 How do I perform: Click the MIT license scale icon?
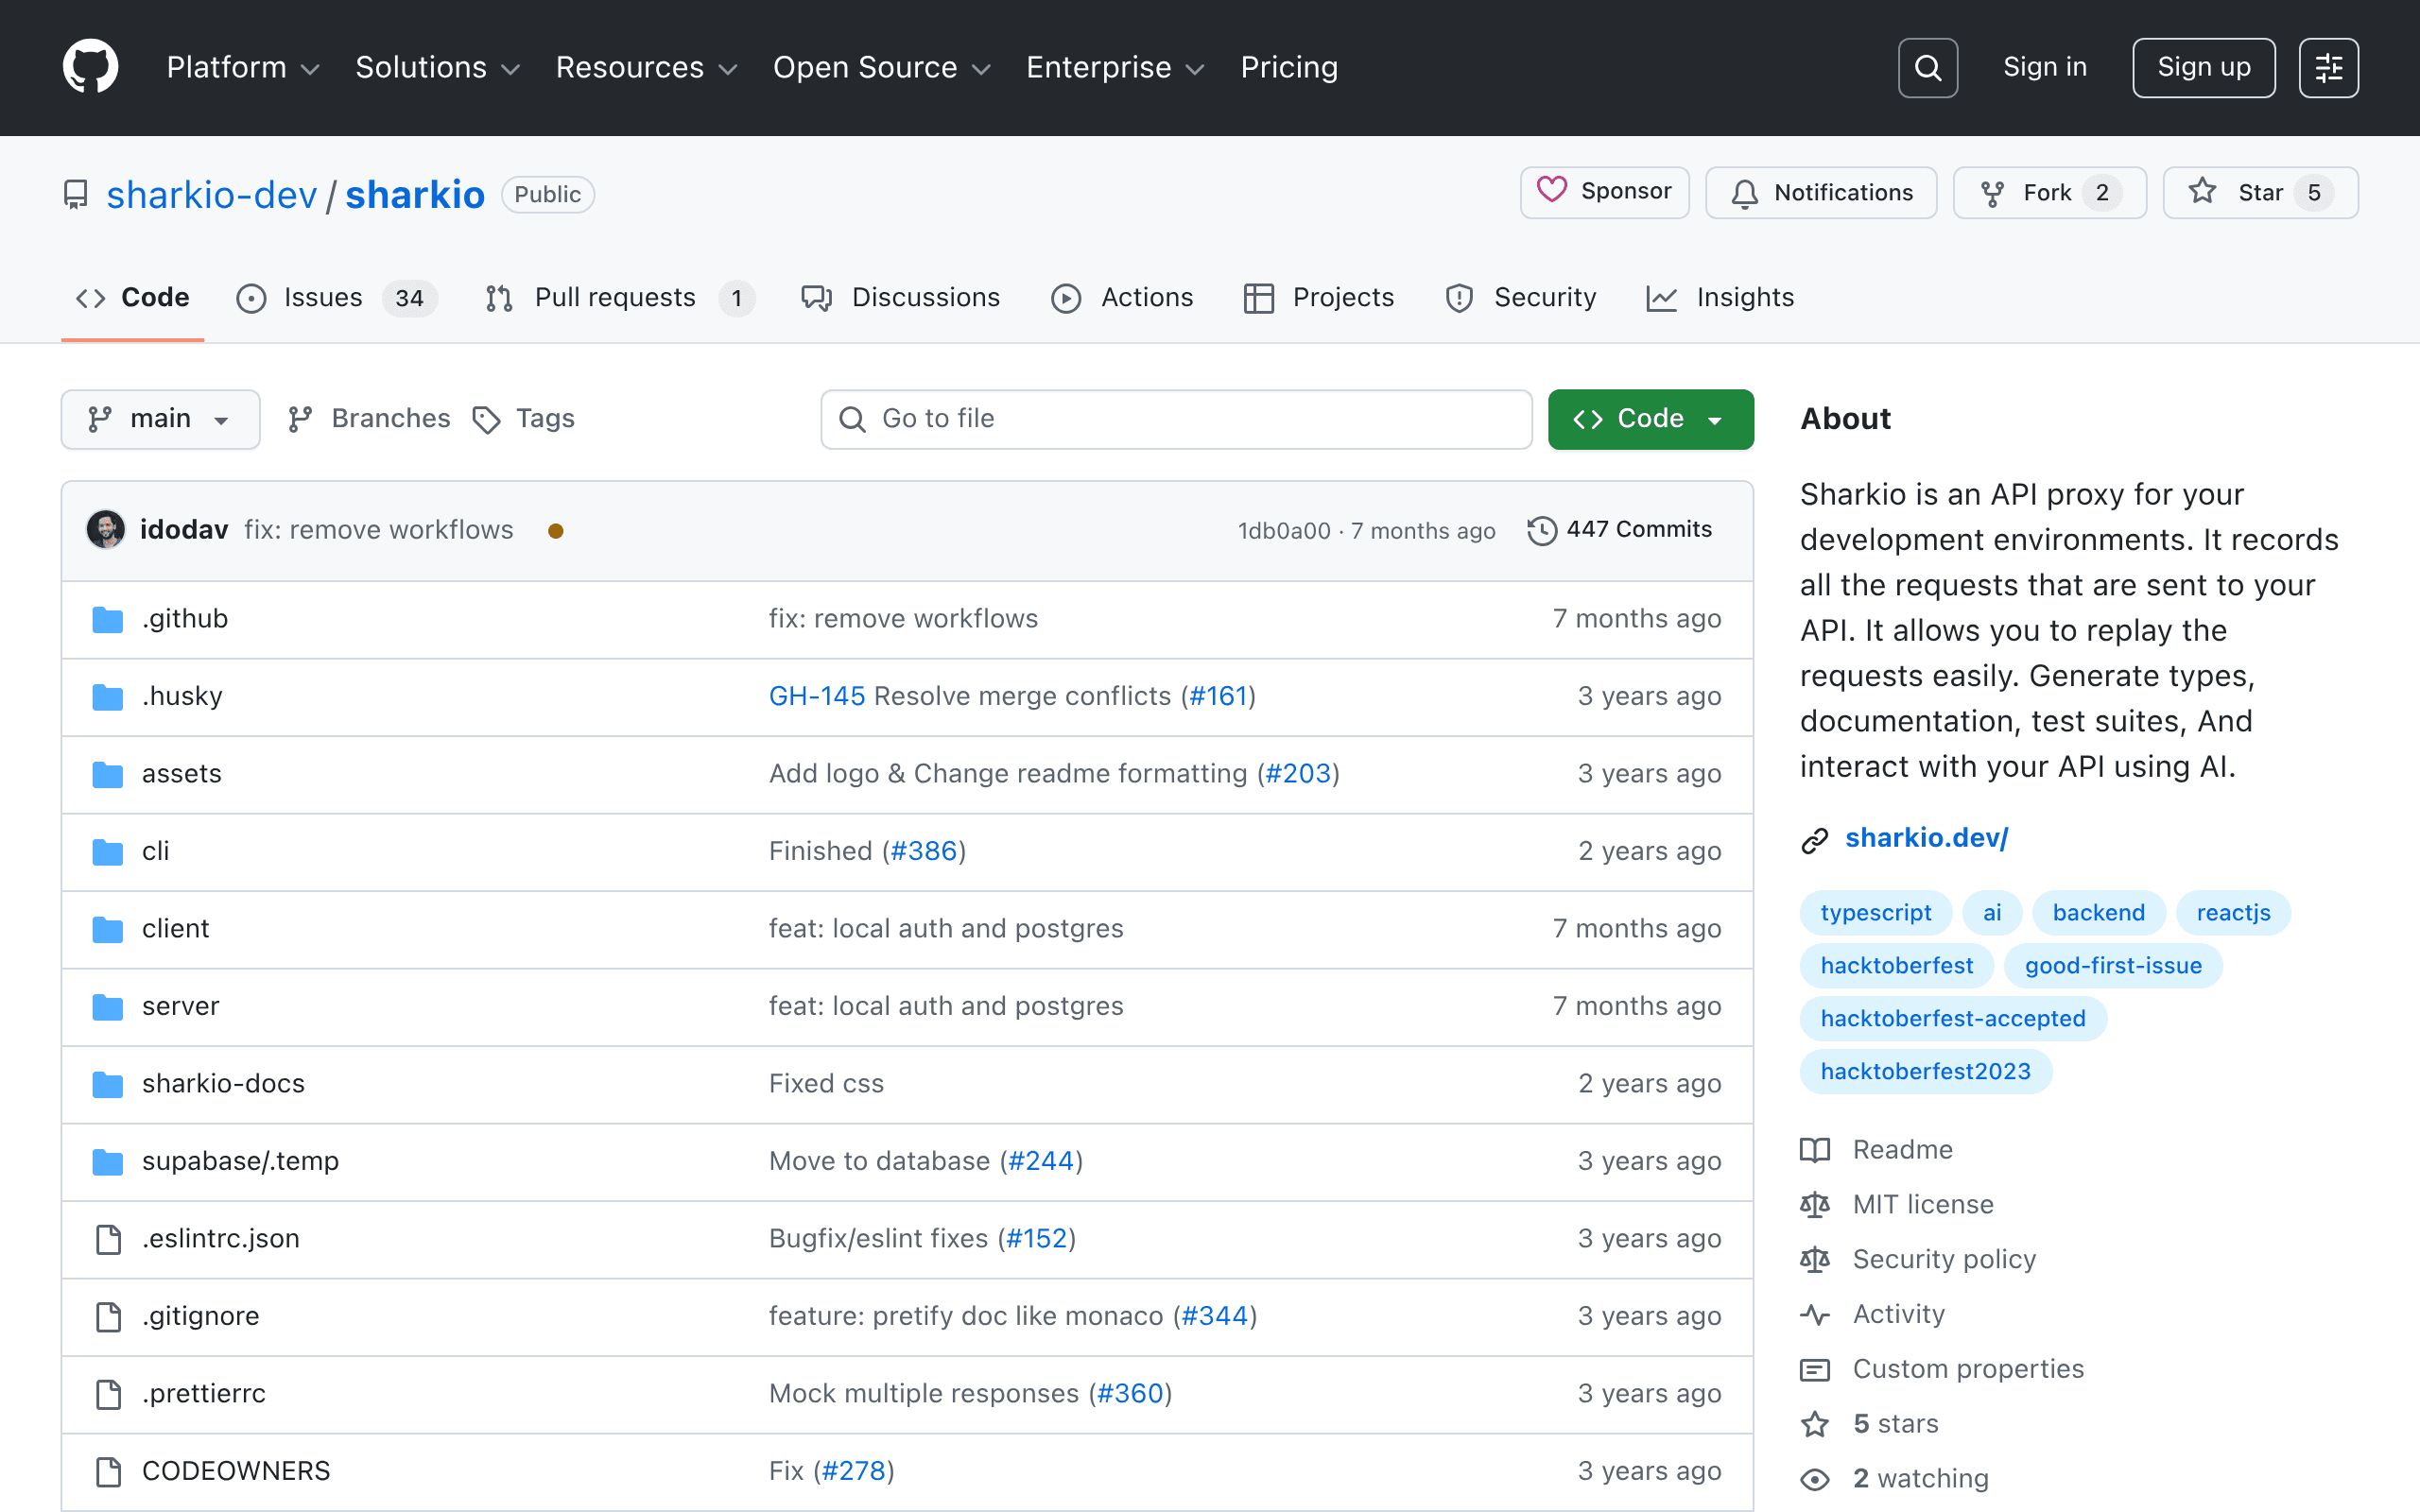coord(1815,1205)
